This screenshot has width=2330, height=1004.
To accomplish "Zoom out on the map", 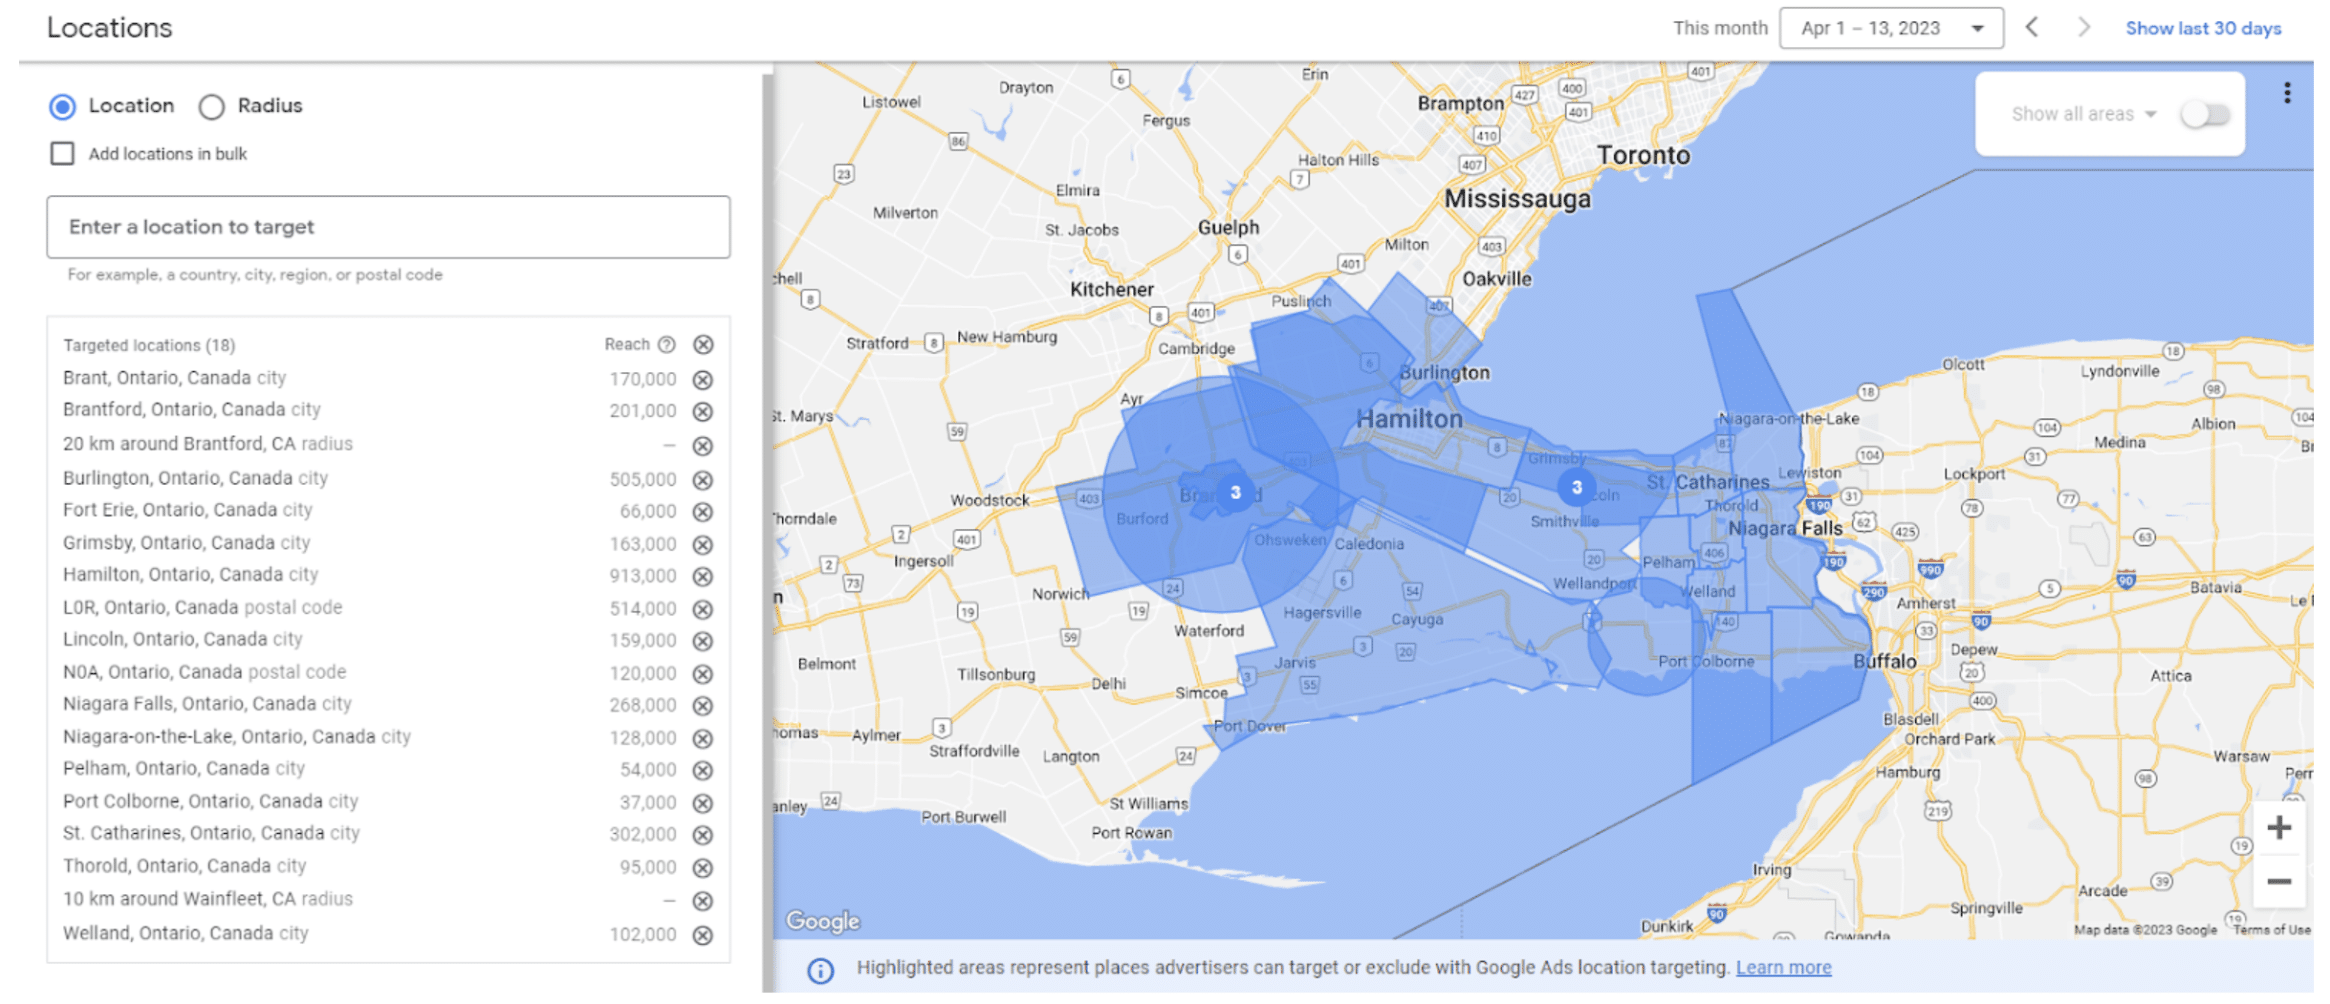I will 2279,882.
